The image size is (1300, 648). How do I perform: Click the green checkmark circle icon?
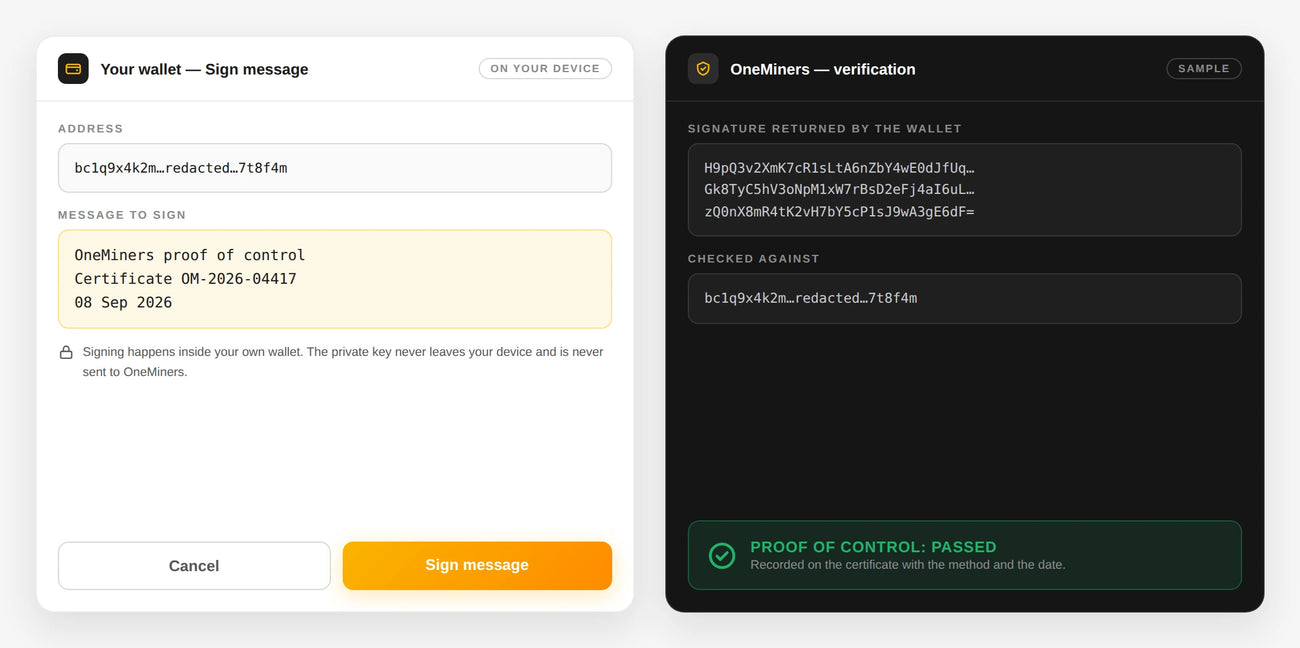tap(722, 555)
